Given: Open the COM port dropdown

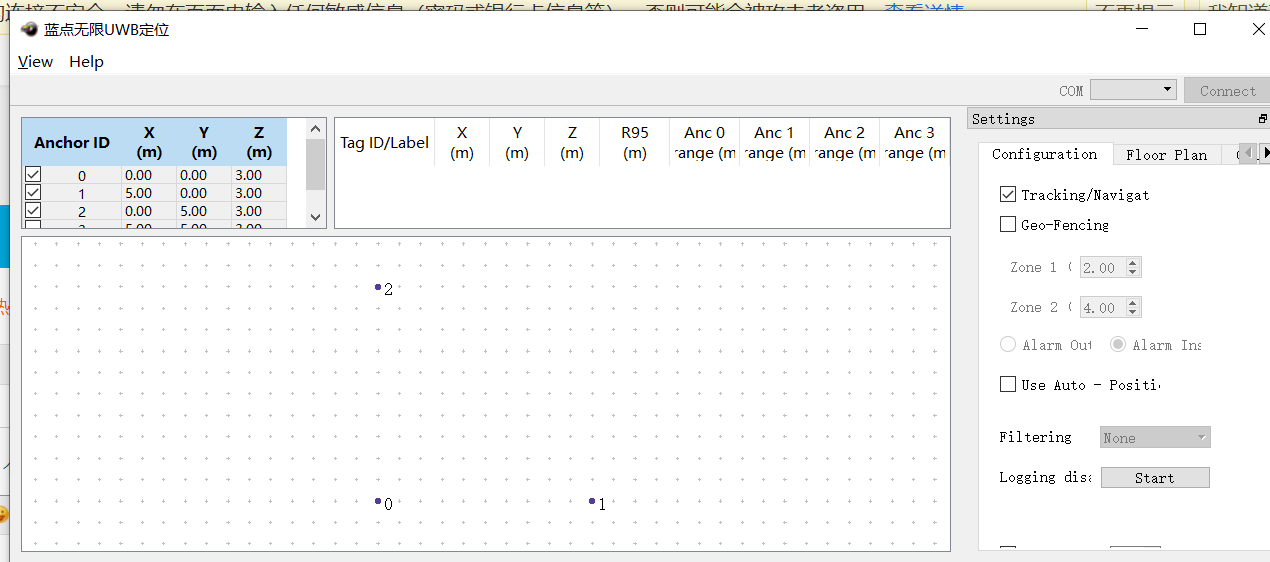Looking at the screenshot, I should coord(1133,90).
